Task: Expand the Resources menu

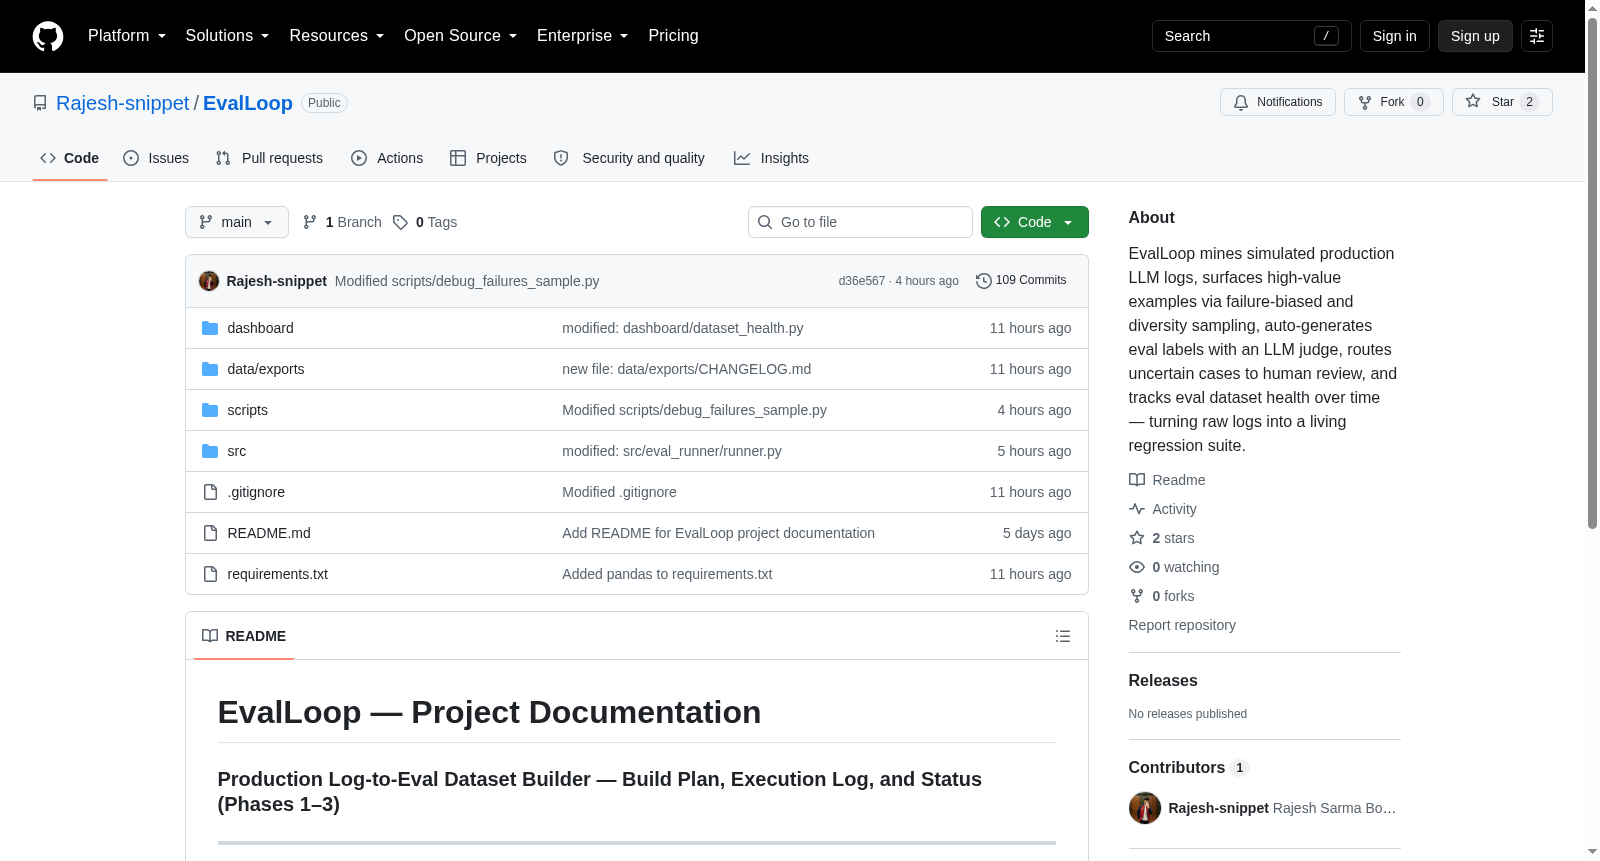Action: (x=337, y=36)
